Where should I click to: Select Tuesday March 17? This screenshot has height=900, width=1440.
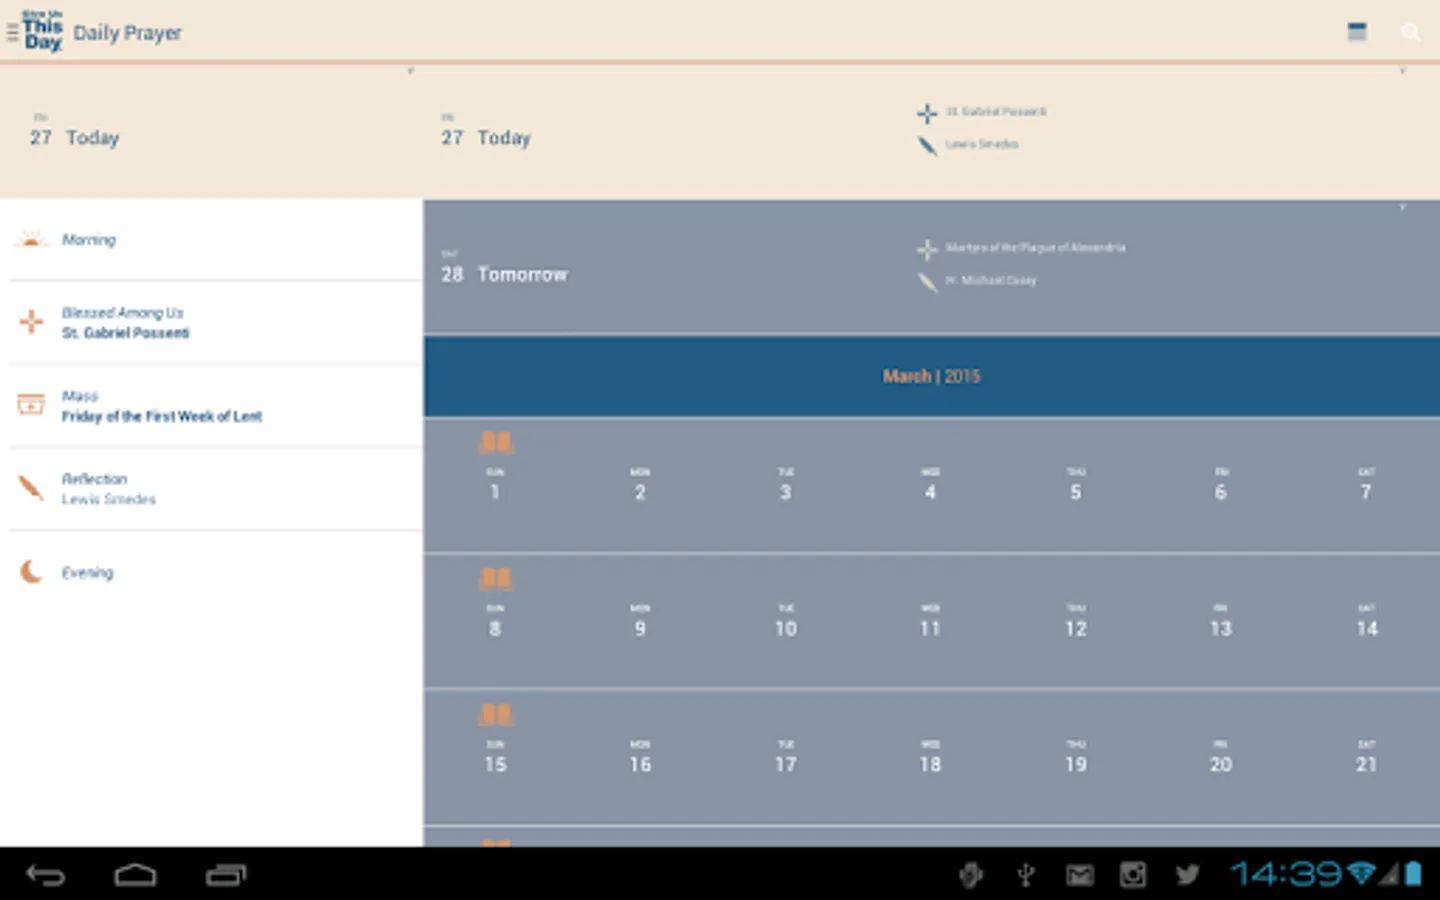pos(786,757)
